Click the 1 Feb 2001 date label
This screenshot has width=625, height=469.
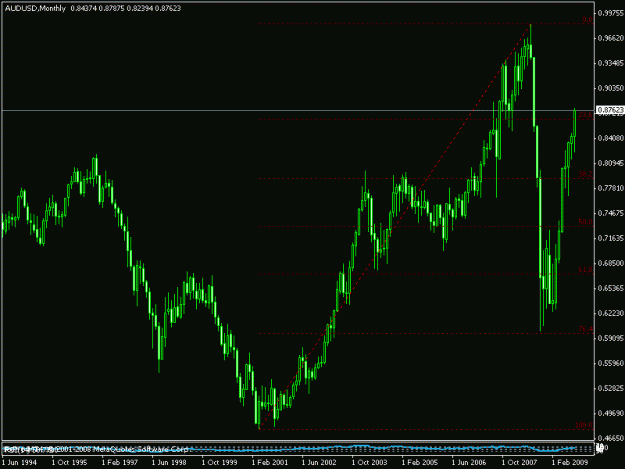pos(270,463)
